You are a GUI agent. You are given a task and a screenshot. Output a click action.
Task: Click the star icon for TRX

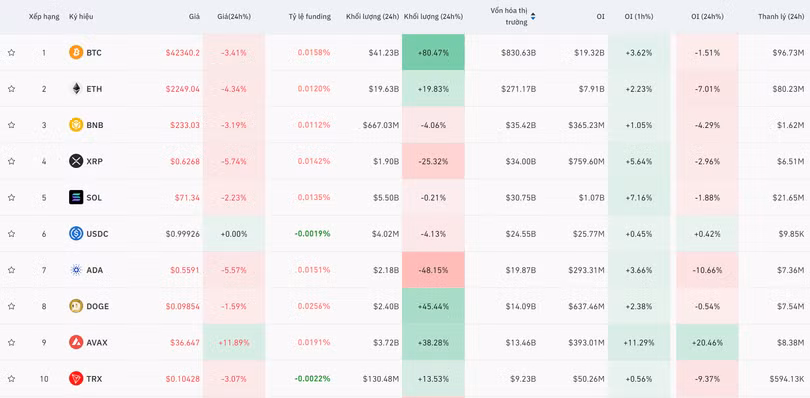pos(11,378)
